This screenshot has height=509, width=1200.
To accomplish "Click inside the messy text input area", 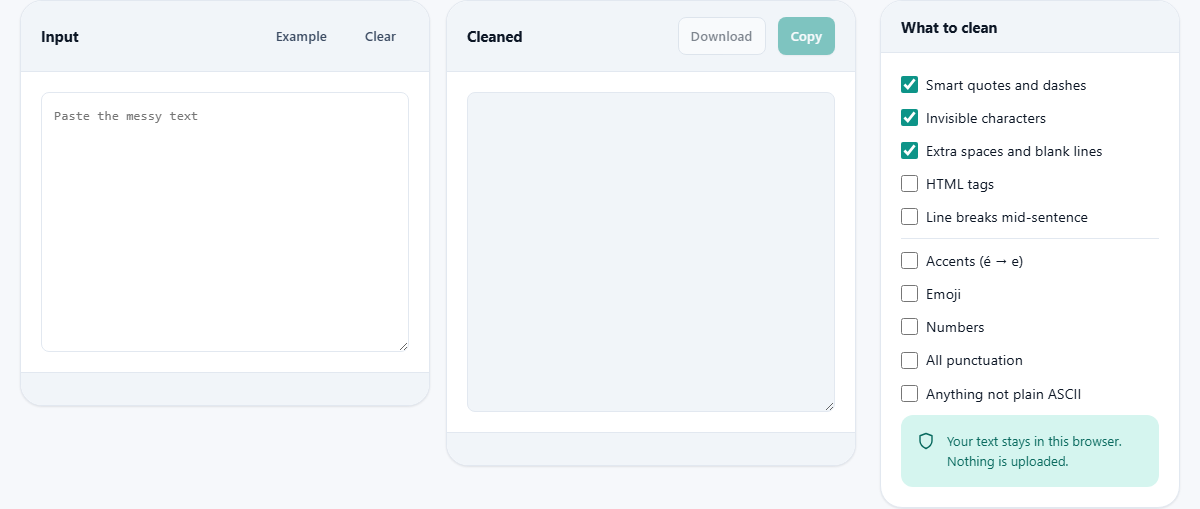I will click(x=225, y=222).
